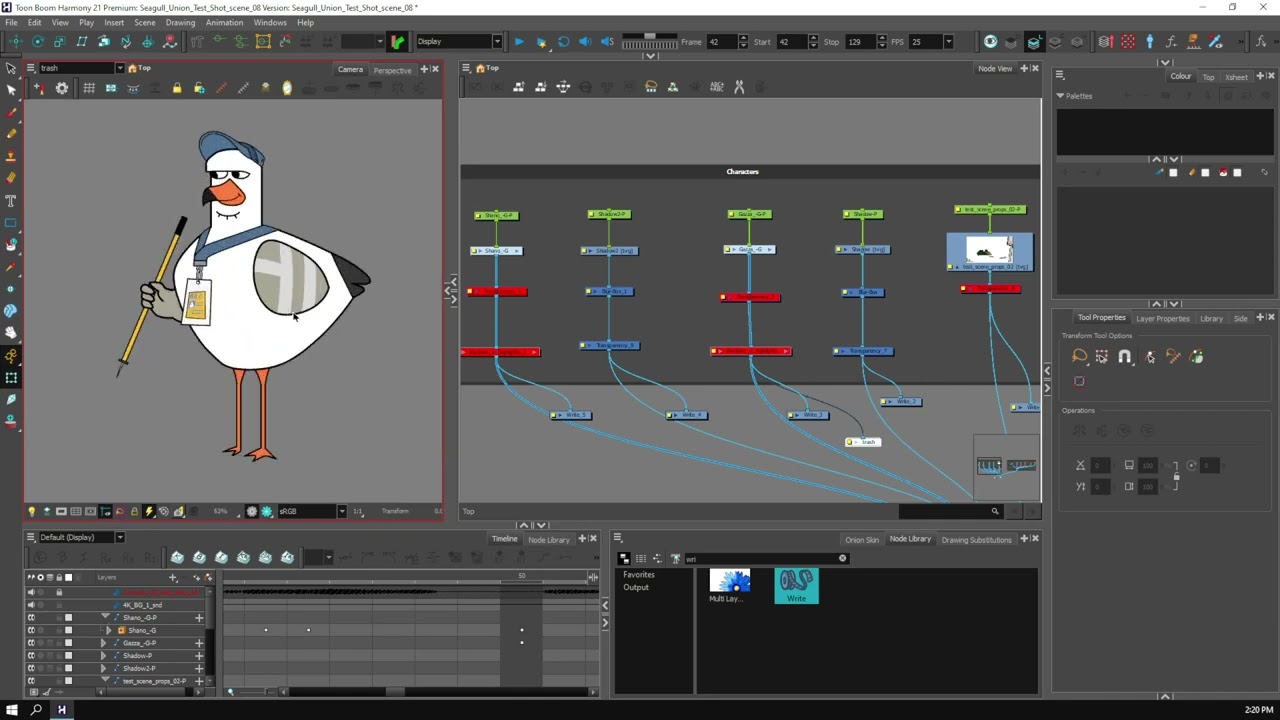Click the green arrow icon beside Display dropdown
The width and height of the screenshot is (1280, 720).
pyautogui.click(x=398, y=42)
